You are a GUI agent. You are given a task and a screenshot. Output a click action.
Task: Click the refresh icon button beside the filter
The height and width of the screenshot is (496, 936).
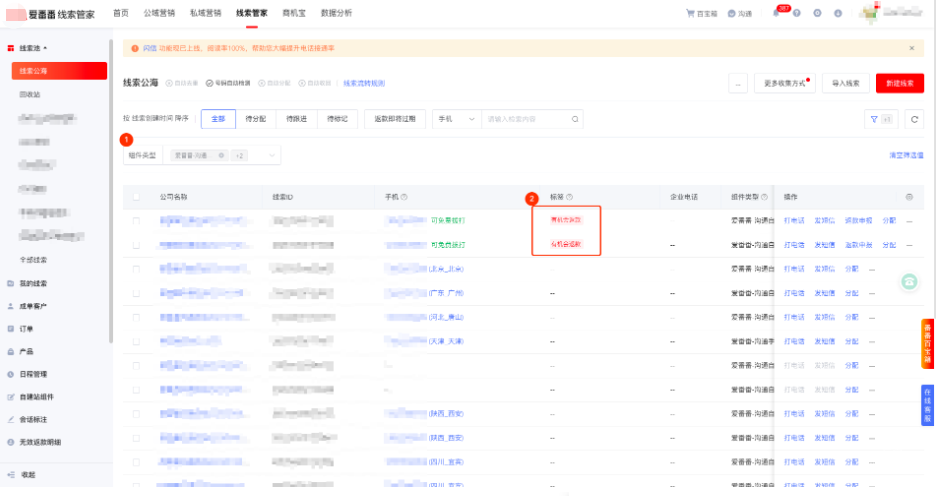[x=914, y=119]
